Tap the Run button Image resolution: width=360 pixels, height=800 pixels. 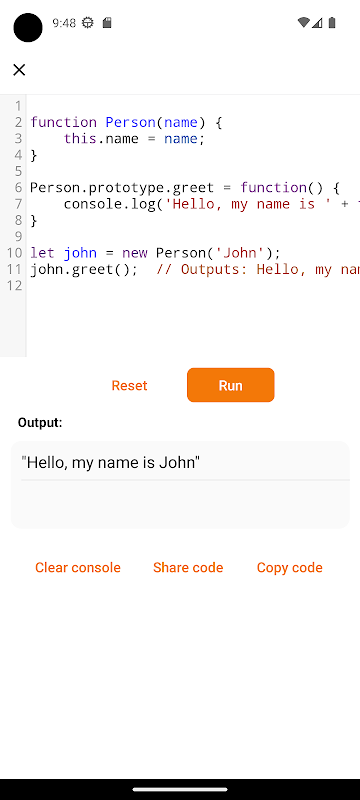(230, 385)
